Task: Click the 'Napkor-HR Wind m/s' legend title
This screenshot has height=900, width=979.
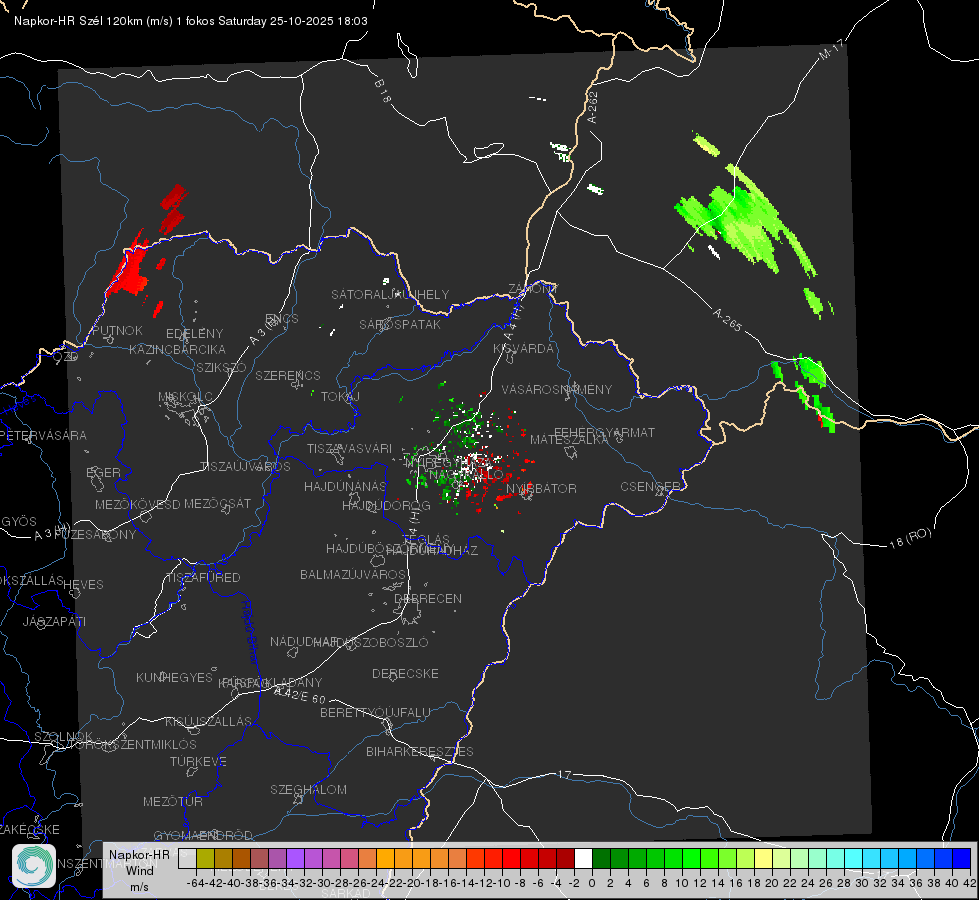Action: pyautogui.click(x=139, y=870)
